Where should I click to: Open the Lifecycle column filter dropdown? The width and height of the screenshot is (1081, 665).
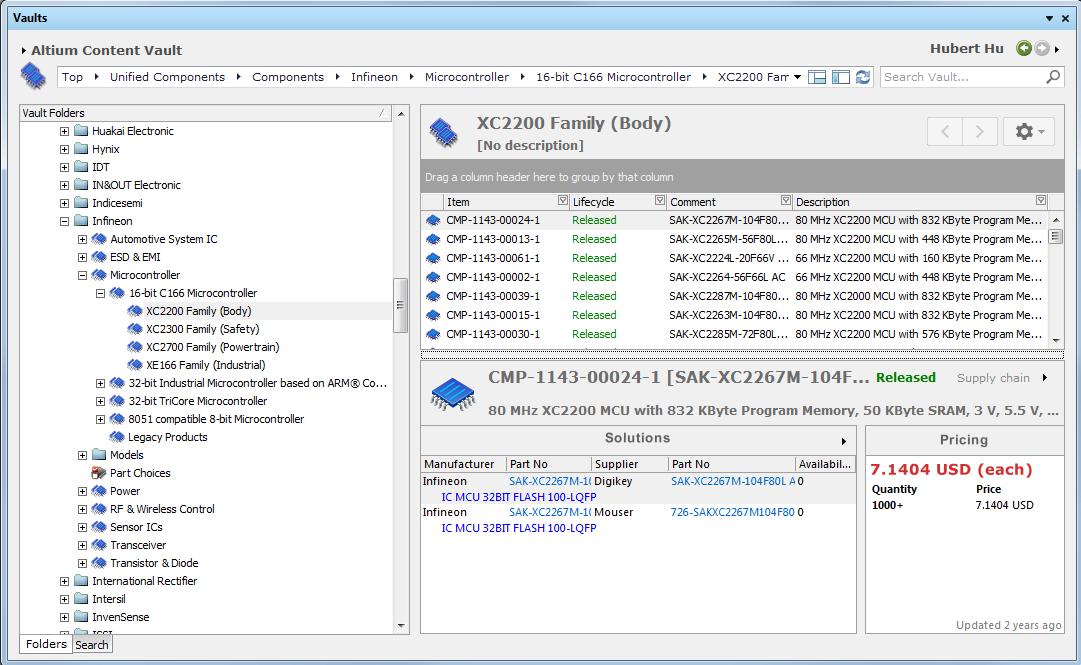[x=659, y=201]
